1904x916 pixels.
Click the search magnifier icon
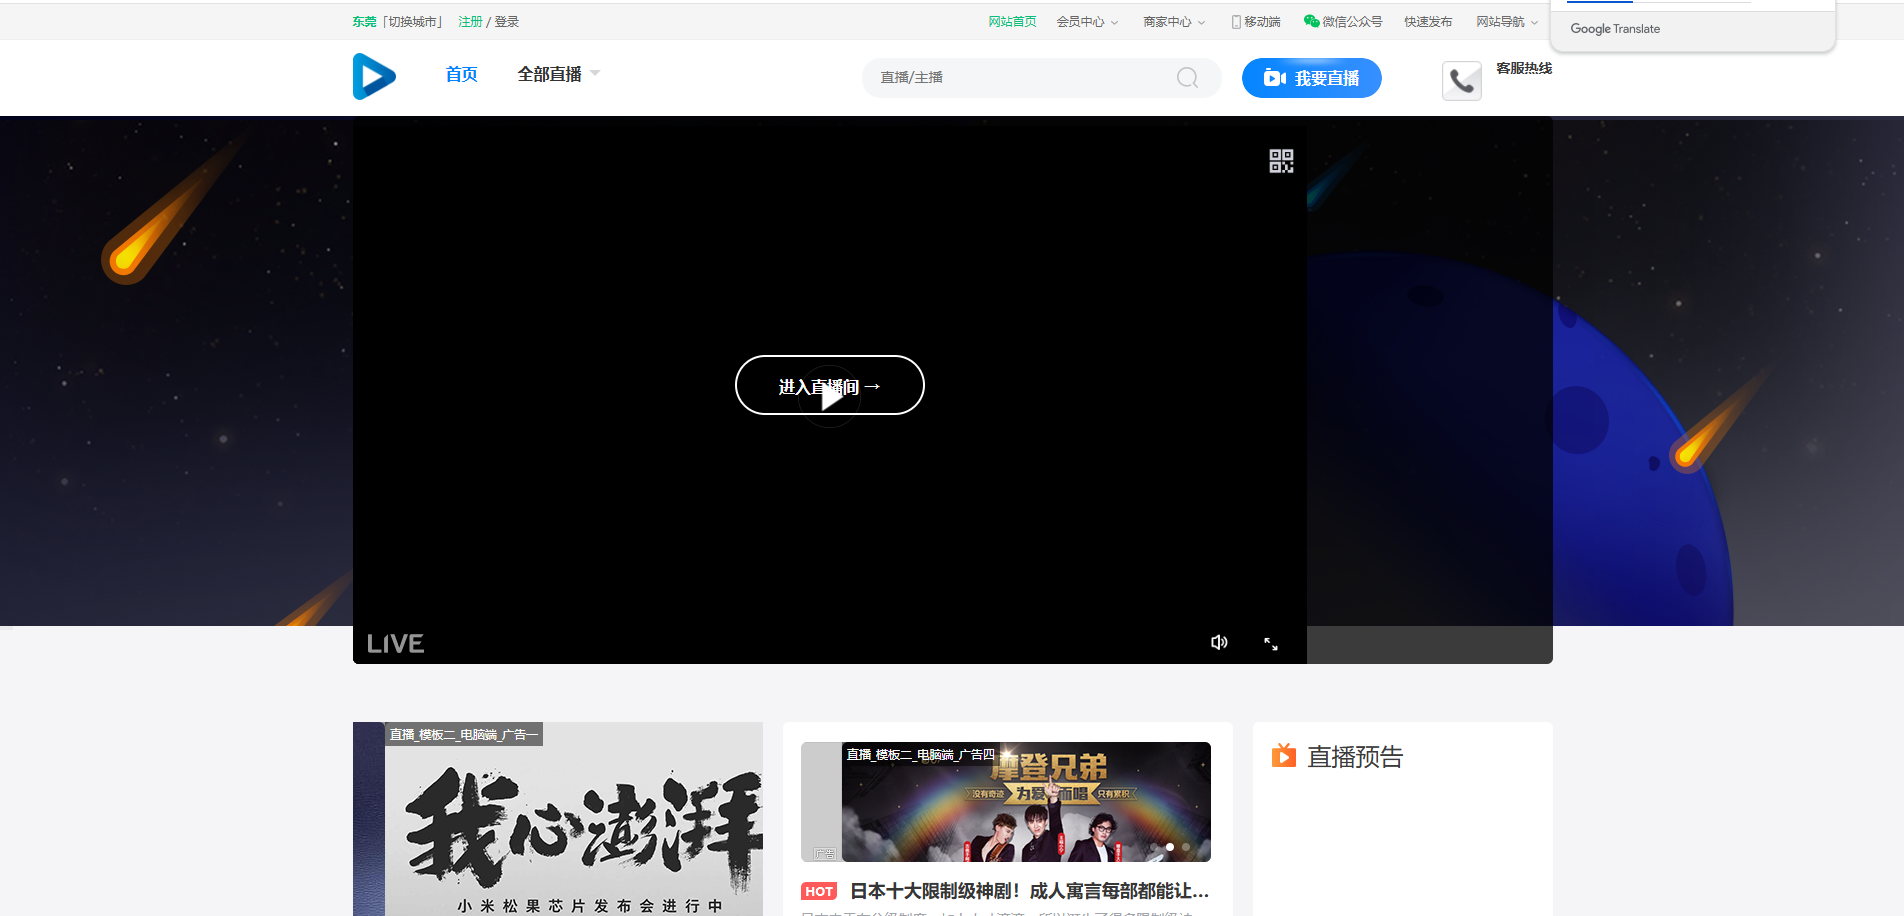click(x=1186, y=77)
